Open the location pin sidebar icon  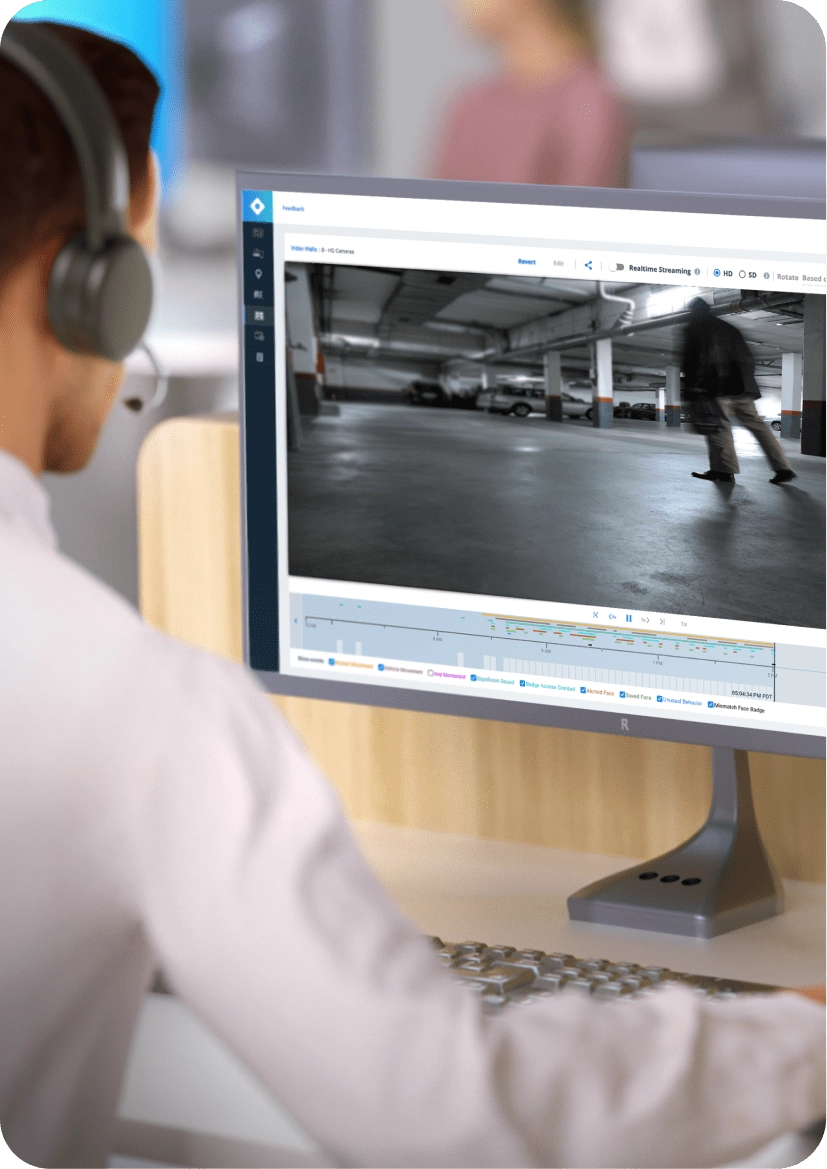[258, 274]
